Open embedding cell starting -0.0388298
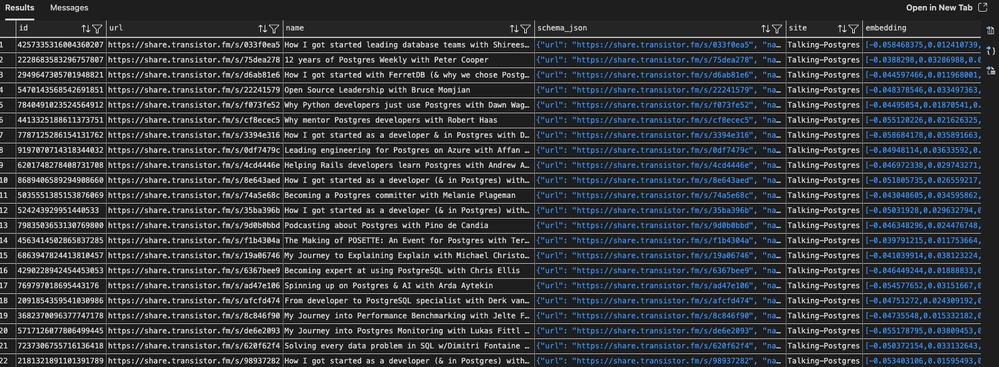Screen dimensions: 999x367 [x=921, y=60]
